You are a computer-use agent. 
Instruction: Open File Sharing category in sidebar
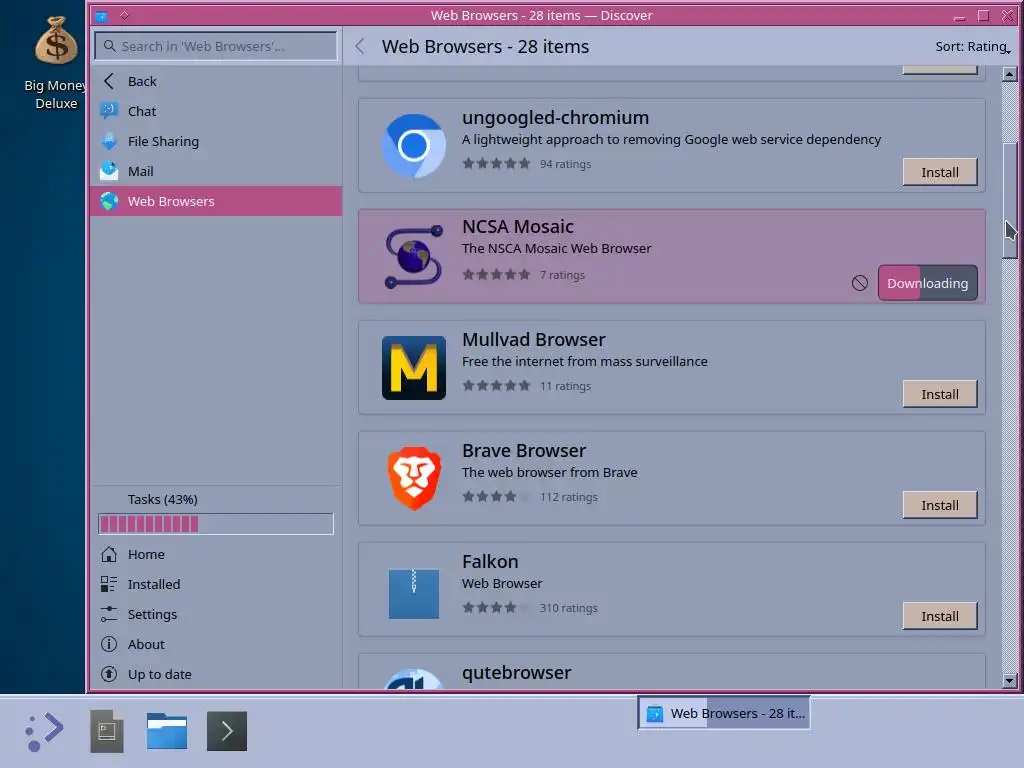pos(216,141)
